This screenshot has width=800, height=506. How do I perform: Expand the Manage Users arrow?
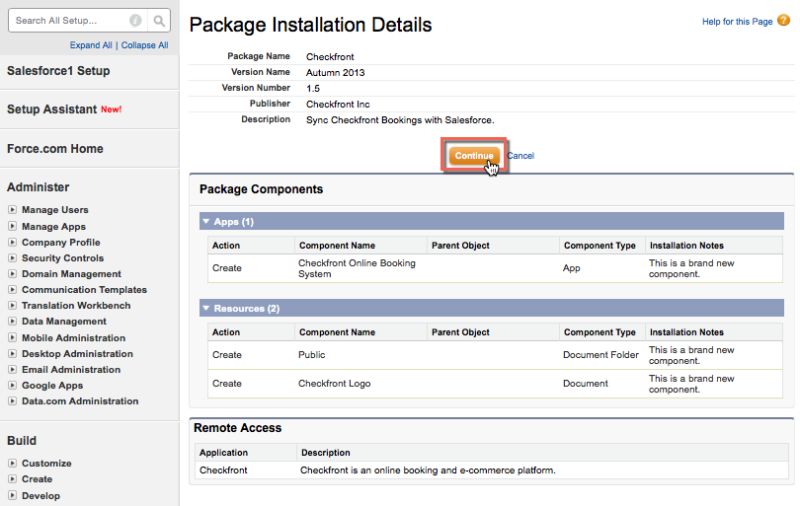(x=12, y=210)
